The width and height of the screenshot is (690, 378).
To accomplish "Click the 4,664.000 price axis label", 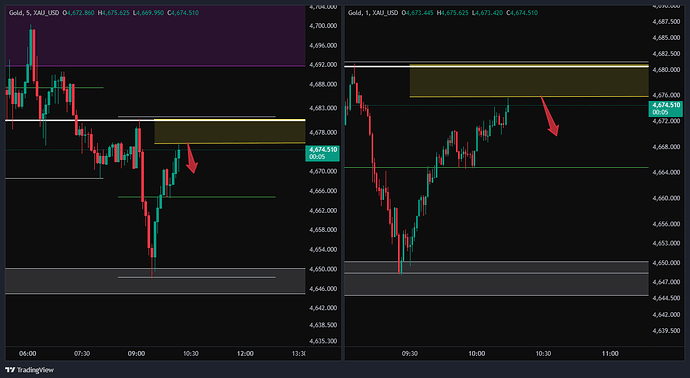I will [667, 172].
